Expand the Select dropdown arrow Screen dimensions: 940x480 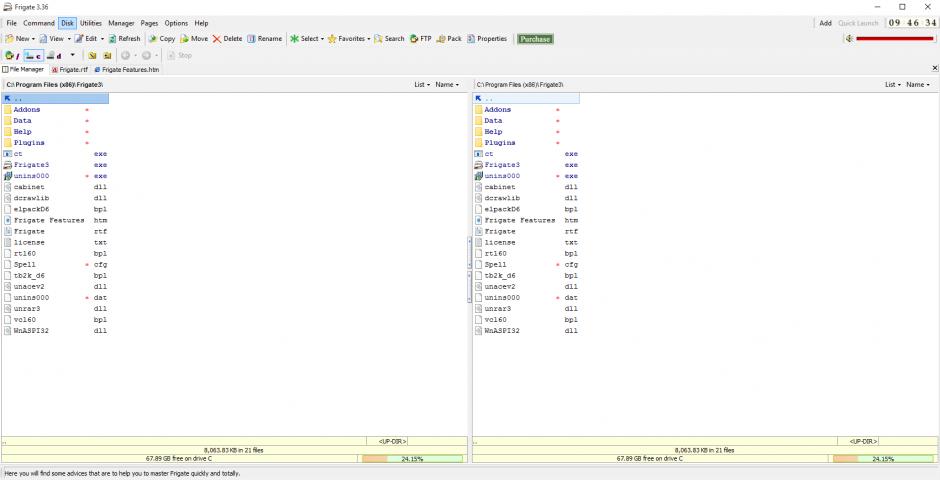click(x=323, y=39)
